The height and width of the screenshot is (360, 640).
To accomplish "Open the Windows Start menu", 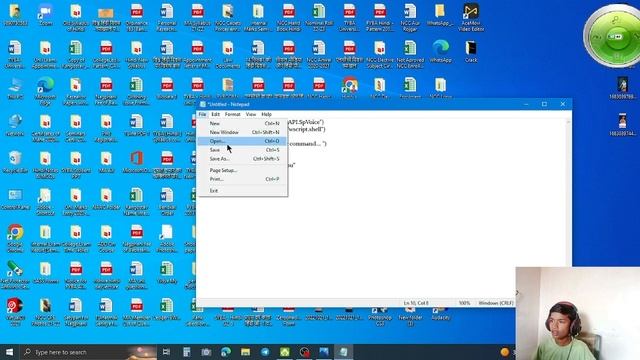I will (x=9, y=352).
